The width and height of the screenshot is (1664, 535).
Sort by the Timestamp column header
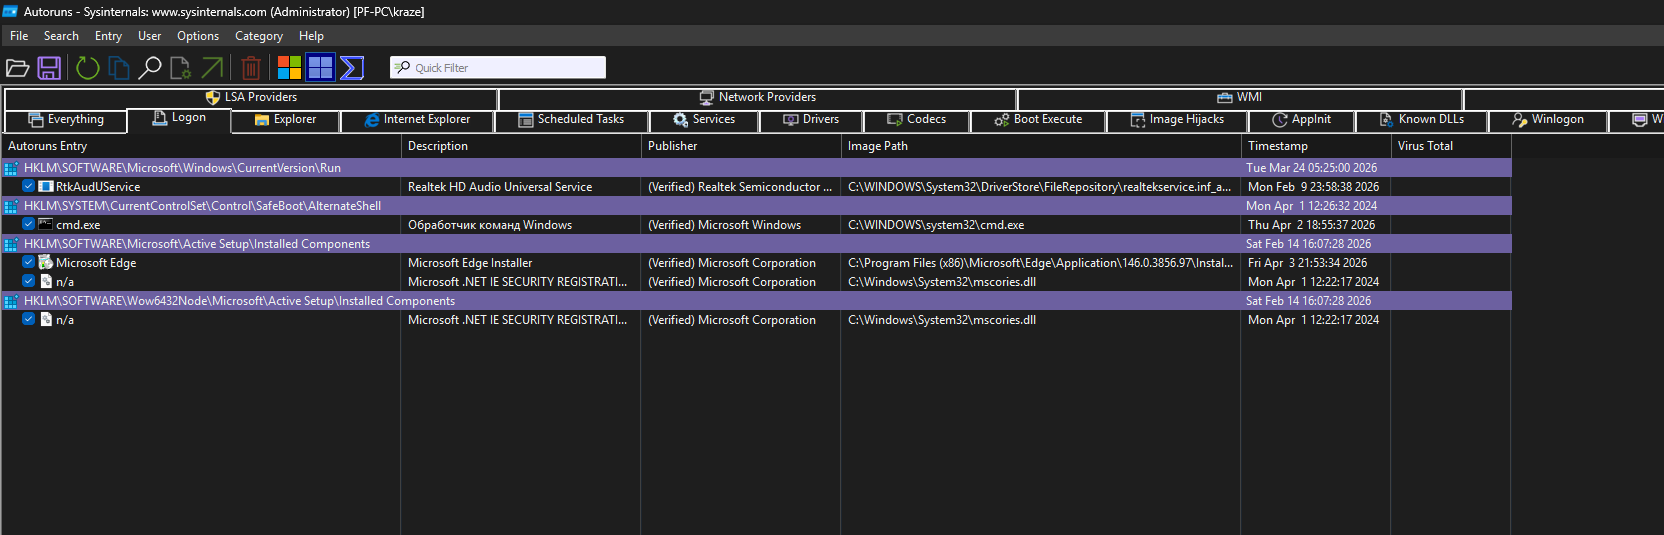pos(1315,146)
